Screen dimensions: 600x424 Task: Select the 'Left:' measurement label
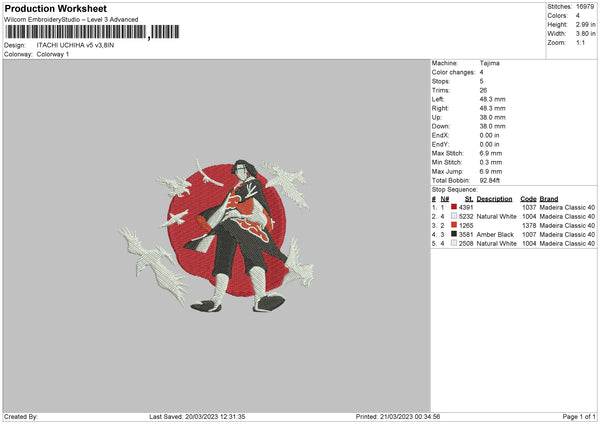438,99
